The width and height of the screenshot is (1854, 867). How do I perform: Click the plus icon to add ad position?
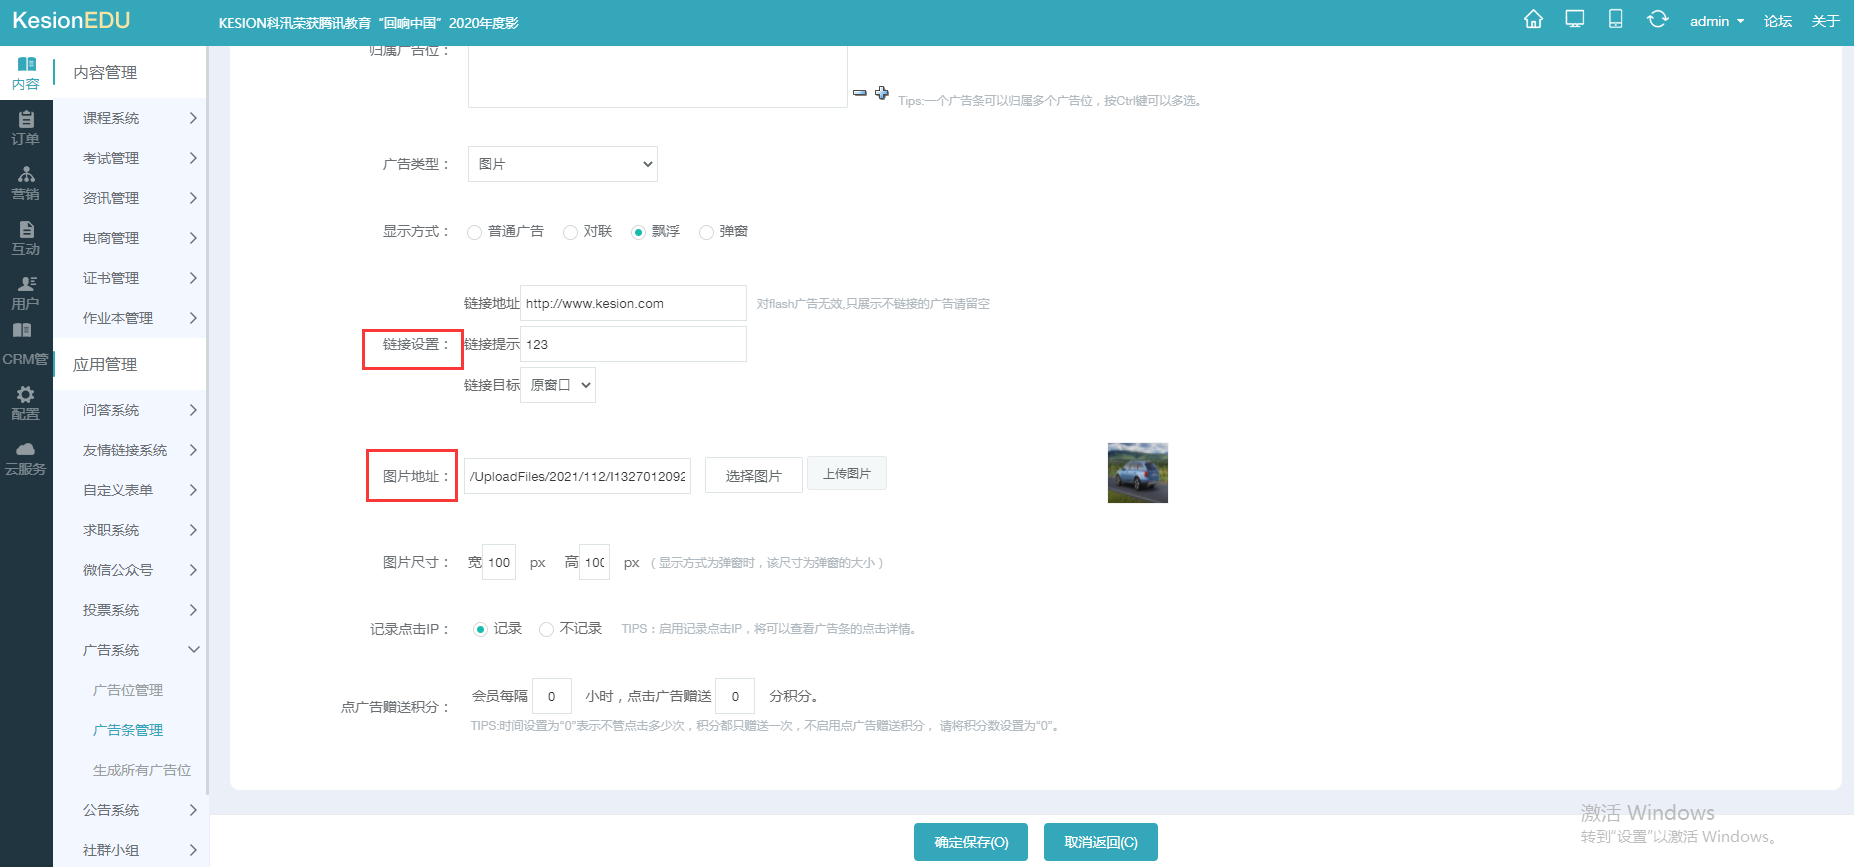coord(881,93)
